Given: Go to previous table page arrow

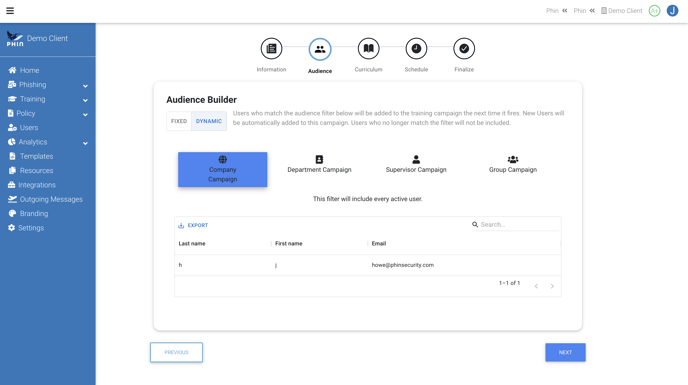Looking at the screenshot, I should (536, 286).
